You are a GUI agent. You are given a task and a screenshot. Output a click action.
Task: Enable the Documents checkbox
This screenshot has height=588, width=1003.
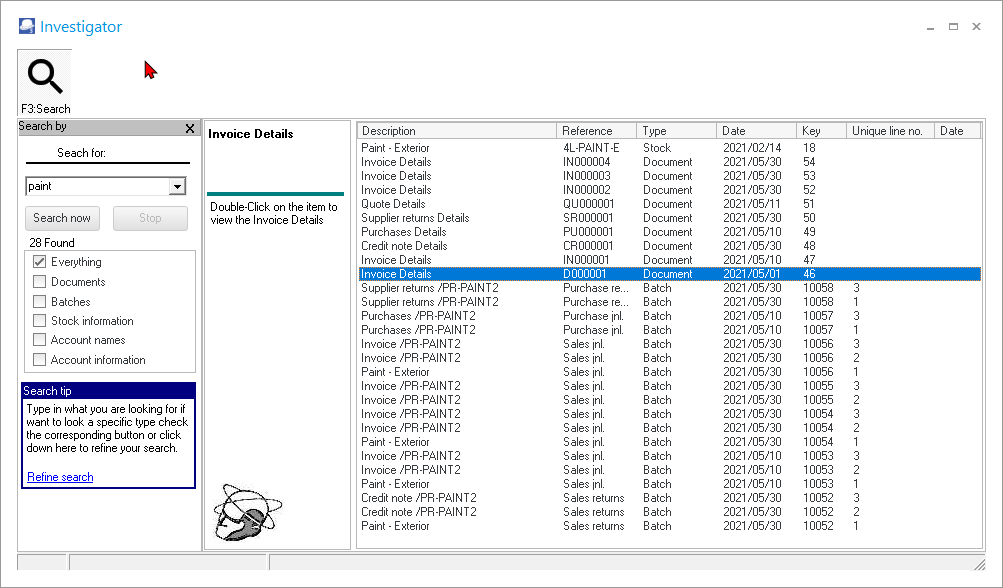coord(40,282)
